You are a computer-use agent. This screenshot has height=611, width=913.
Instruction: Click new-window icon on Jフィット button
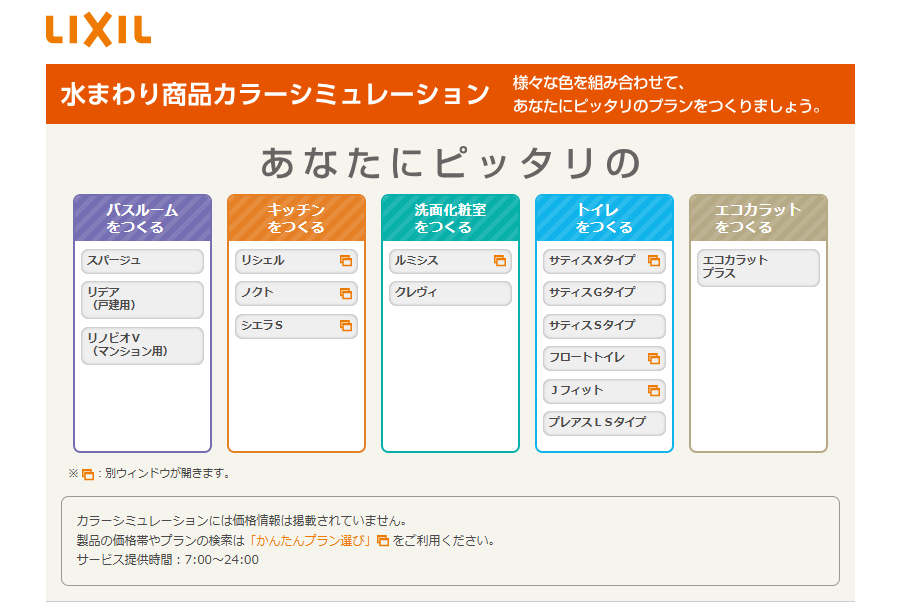[654, 390]
